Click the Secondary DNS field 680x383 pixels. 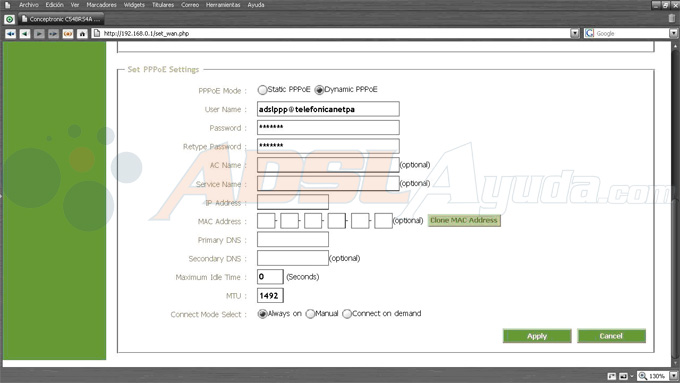(x=293, y=258)
